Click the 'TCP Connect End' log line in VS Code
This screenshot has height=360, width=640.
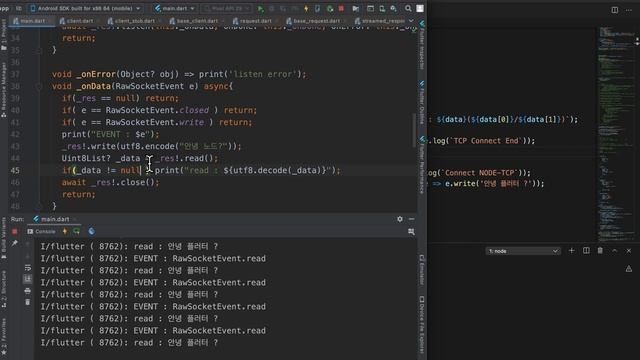(482, 141)
